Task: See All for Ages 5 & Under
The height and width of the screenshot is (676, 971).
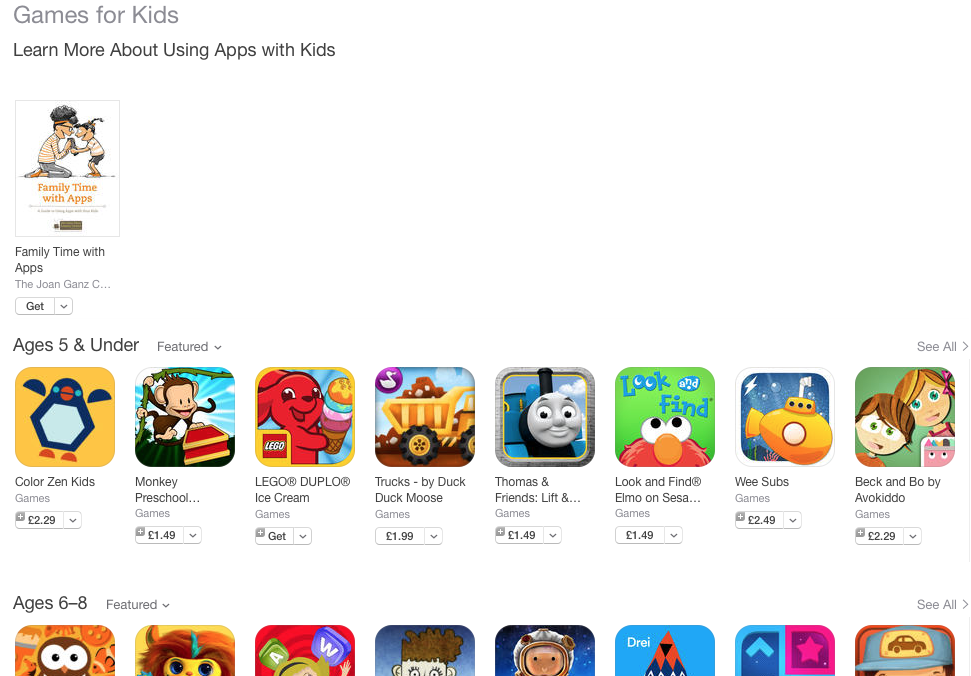Action: (942, 347)
